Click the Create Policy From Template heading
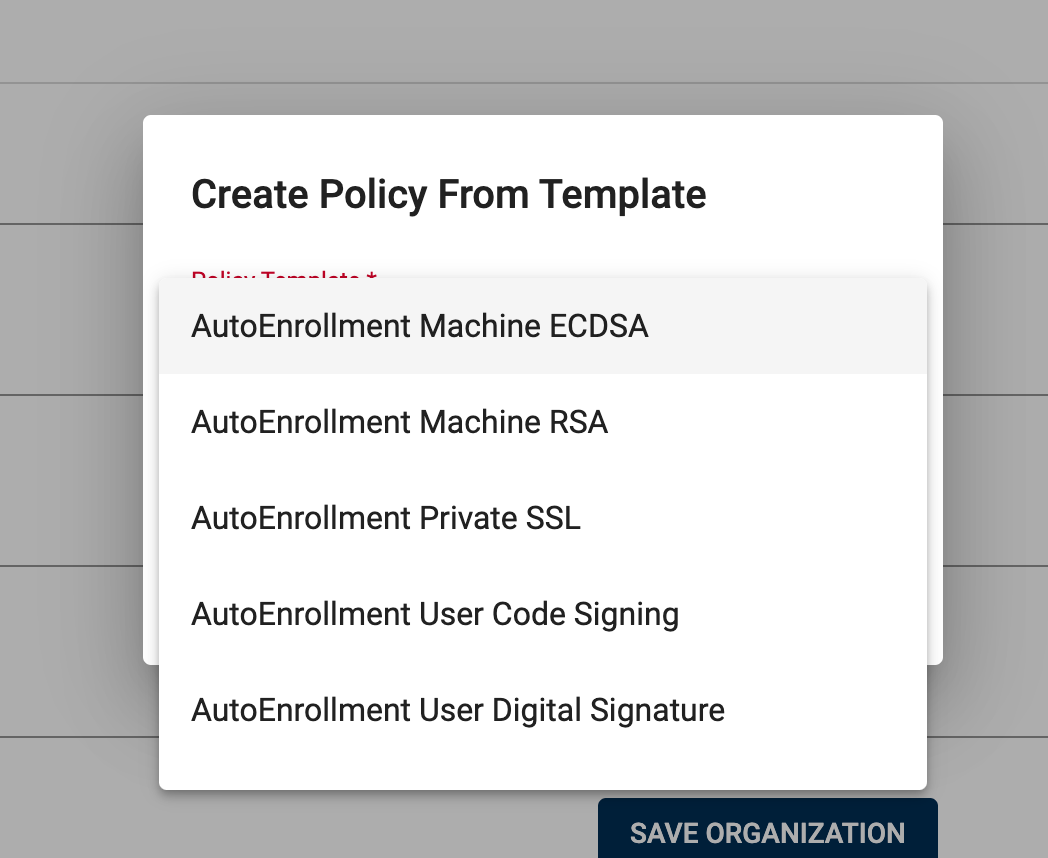This screenshot has height=858, width=1048. point(448,194)
